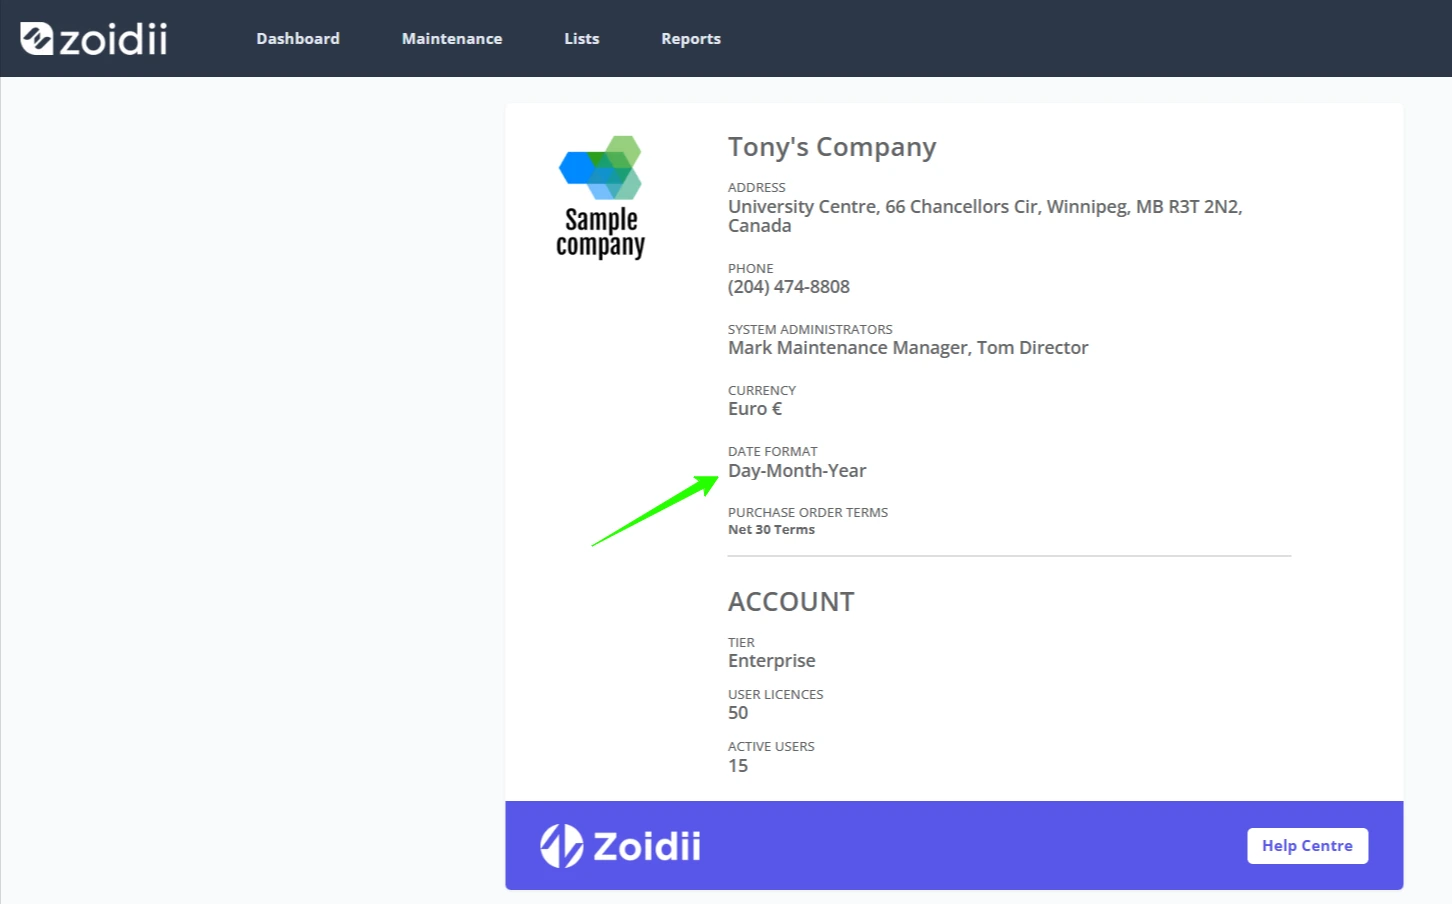Viewport: 1452px width, 904px height.
Task: Click the user licences value 50
Action: click(x=738, y=713)
